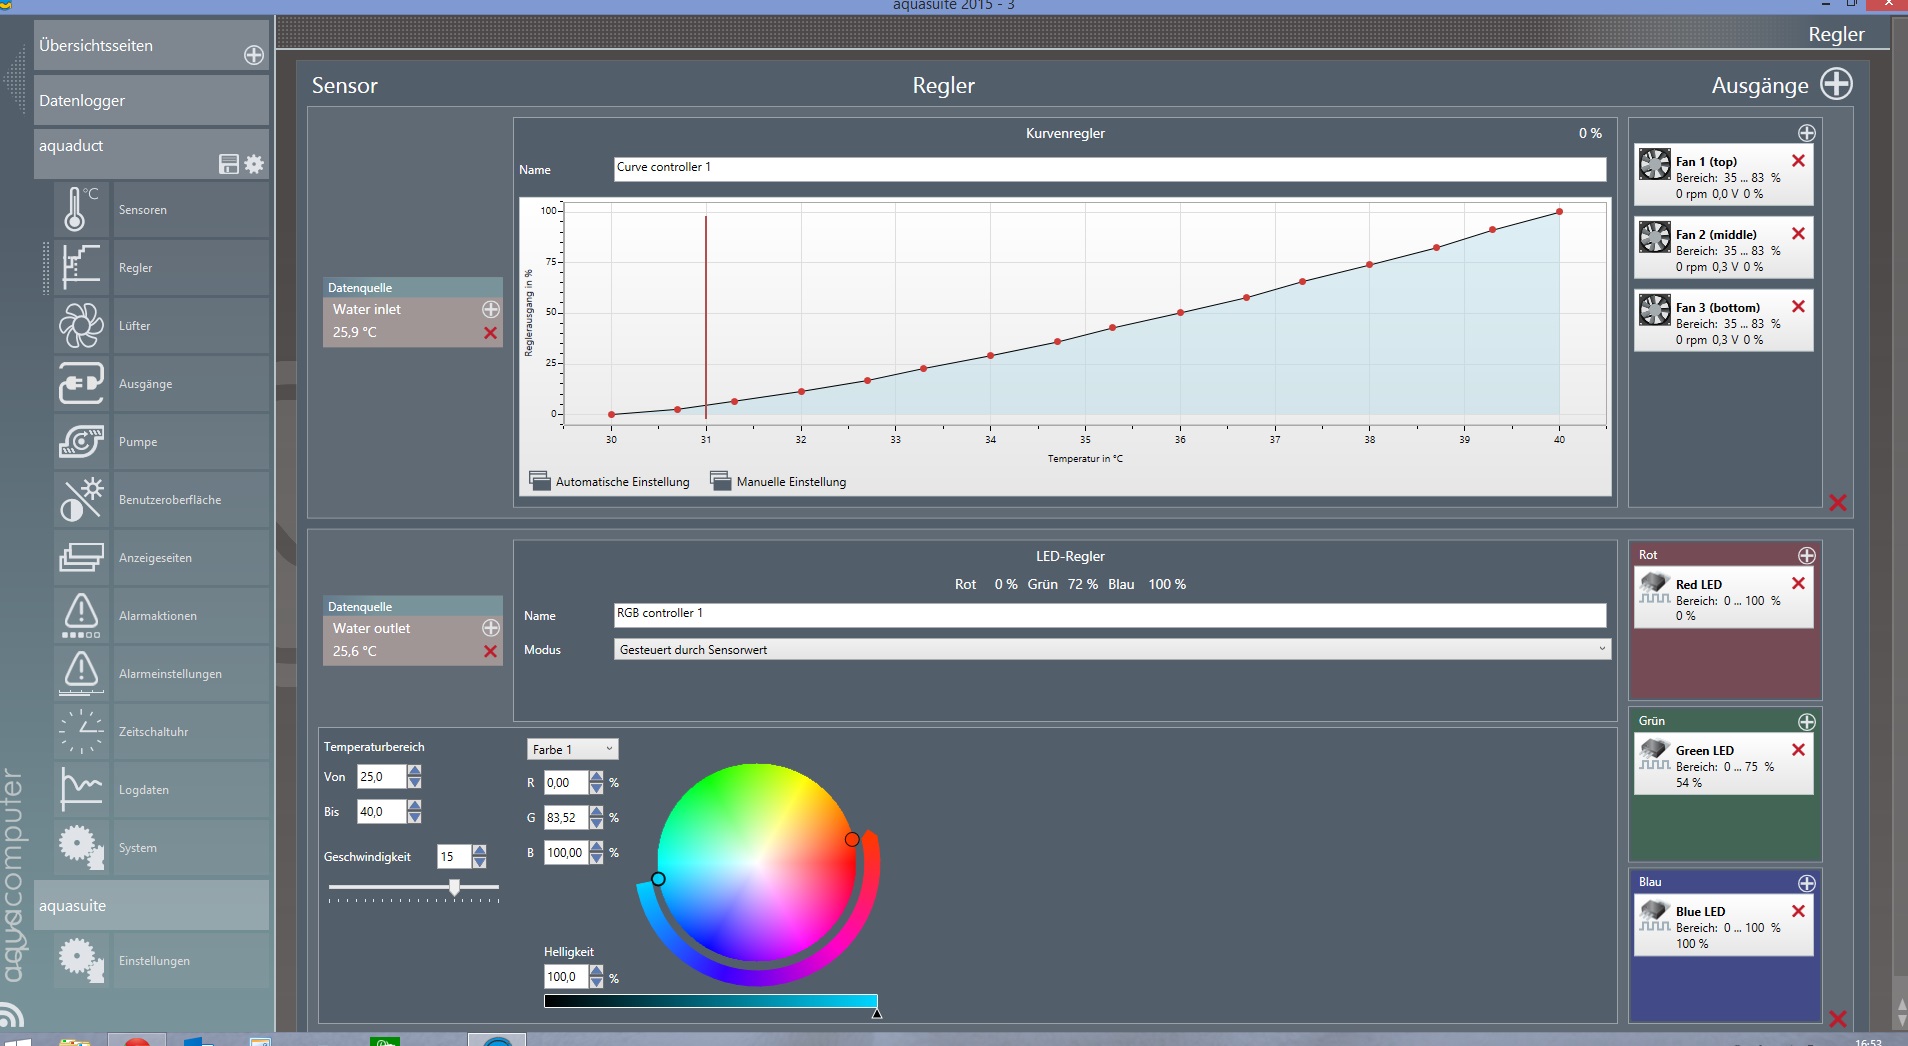The image size is (1908, 1046).
Task: Open the Lüfter fan icon
Action: click(80, 326)
